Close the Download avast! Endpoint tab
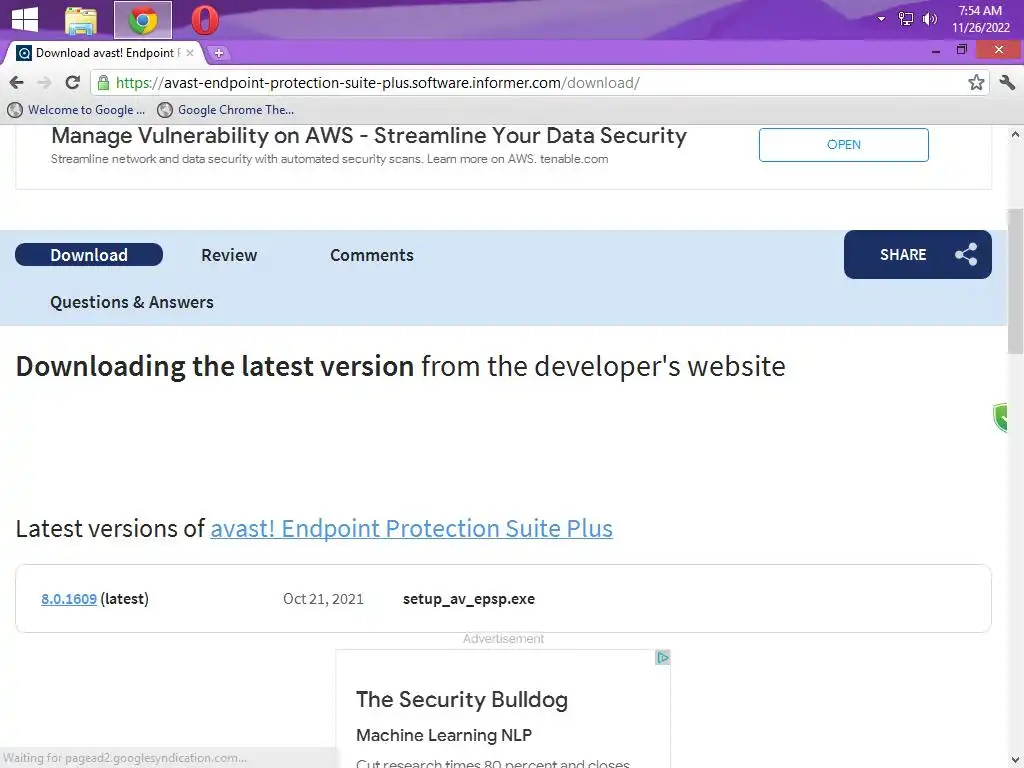 [x=189, y=53]
